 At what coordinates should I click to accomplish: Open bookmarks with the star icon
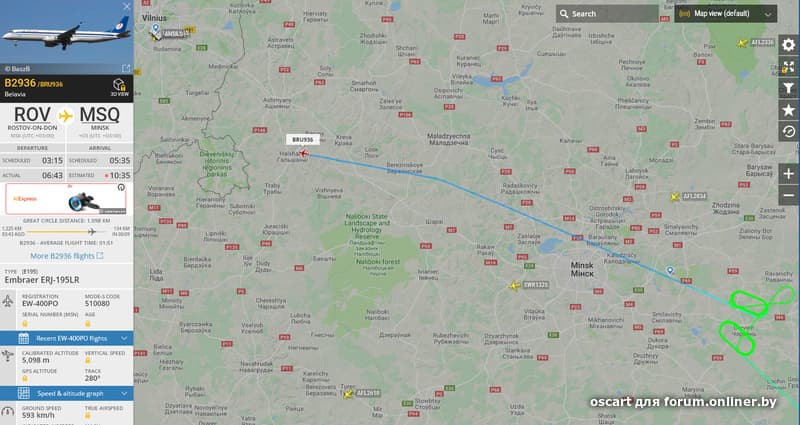pos(788,110)
